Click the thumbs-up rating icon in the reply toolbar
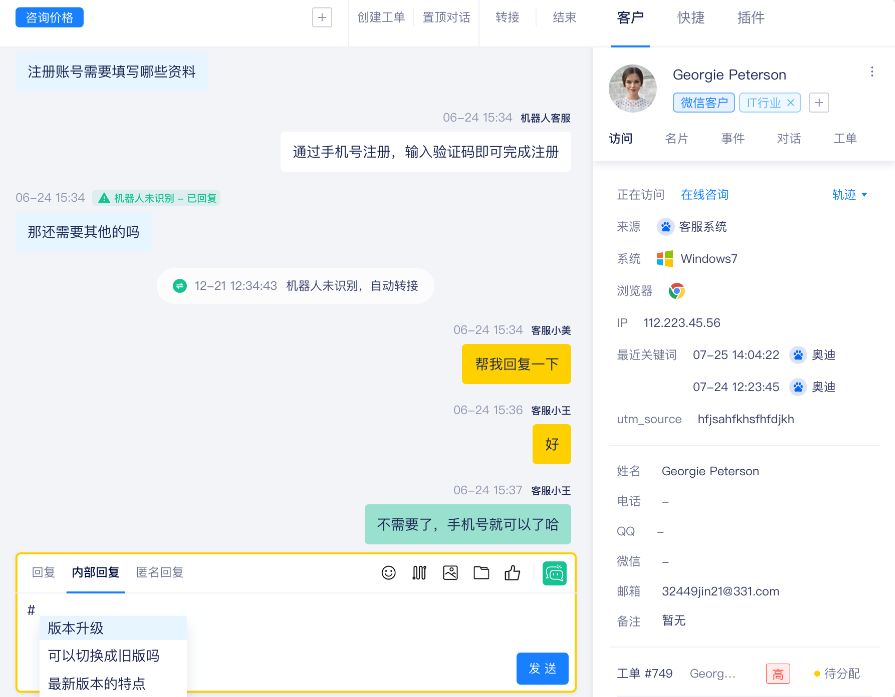This screenshot has height=697, width=895. (x=512, y=572)
